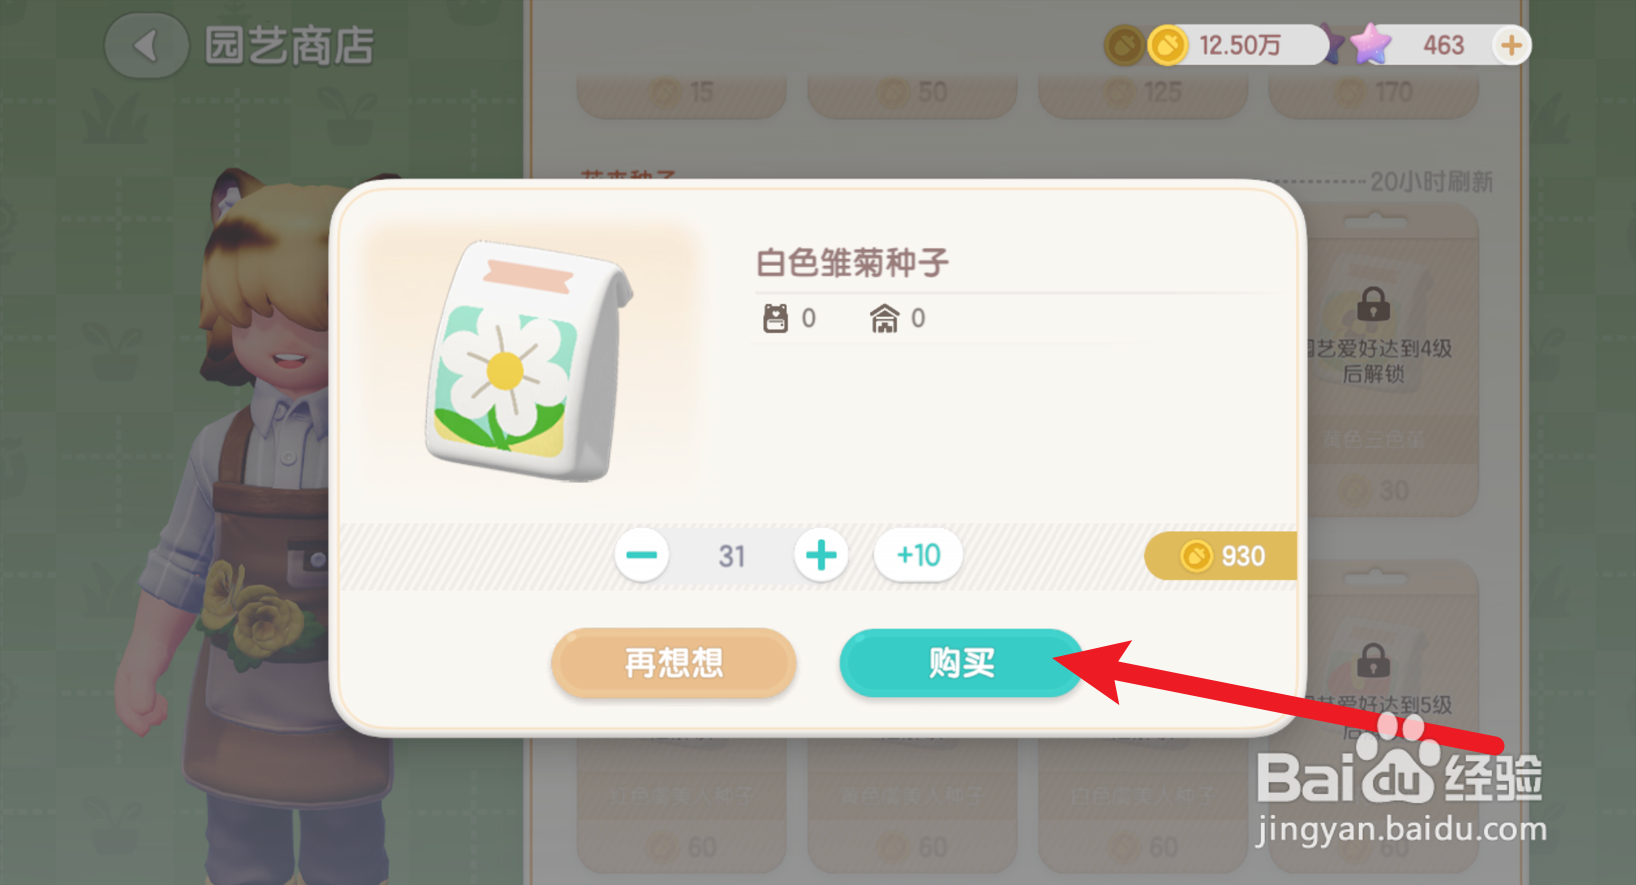Tap the 12.50万 coin balance display
The width and height of the screenshot is (1636, 885).
click(1240, 45)
